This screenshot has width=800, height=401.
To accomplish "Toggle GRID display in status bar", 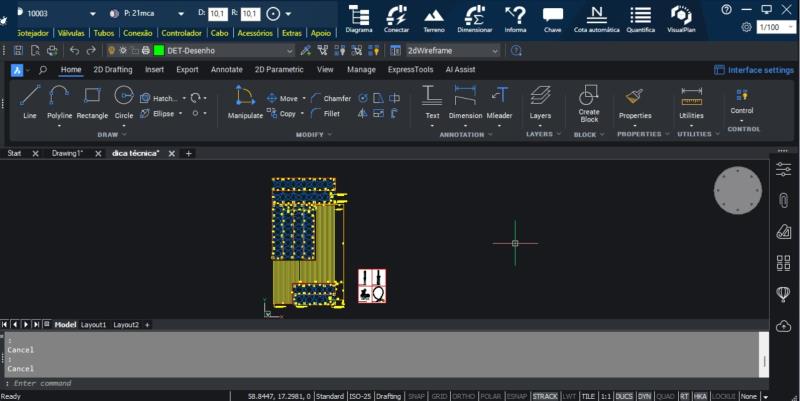I will tap(440, 396).
